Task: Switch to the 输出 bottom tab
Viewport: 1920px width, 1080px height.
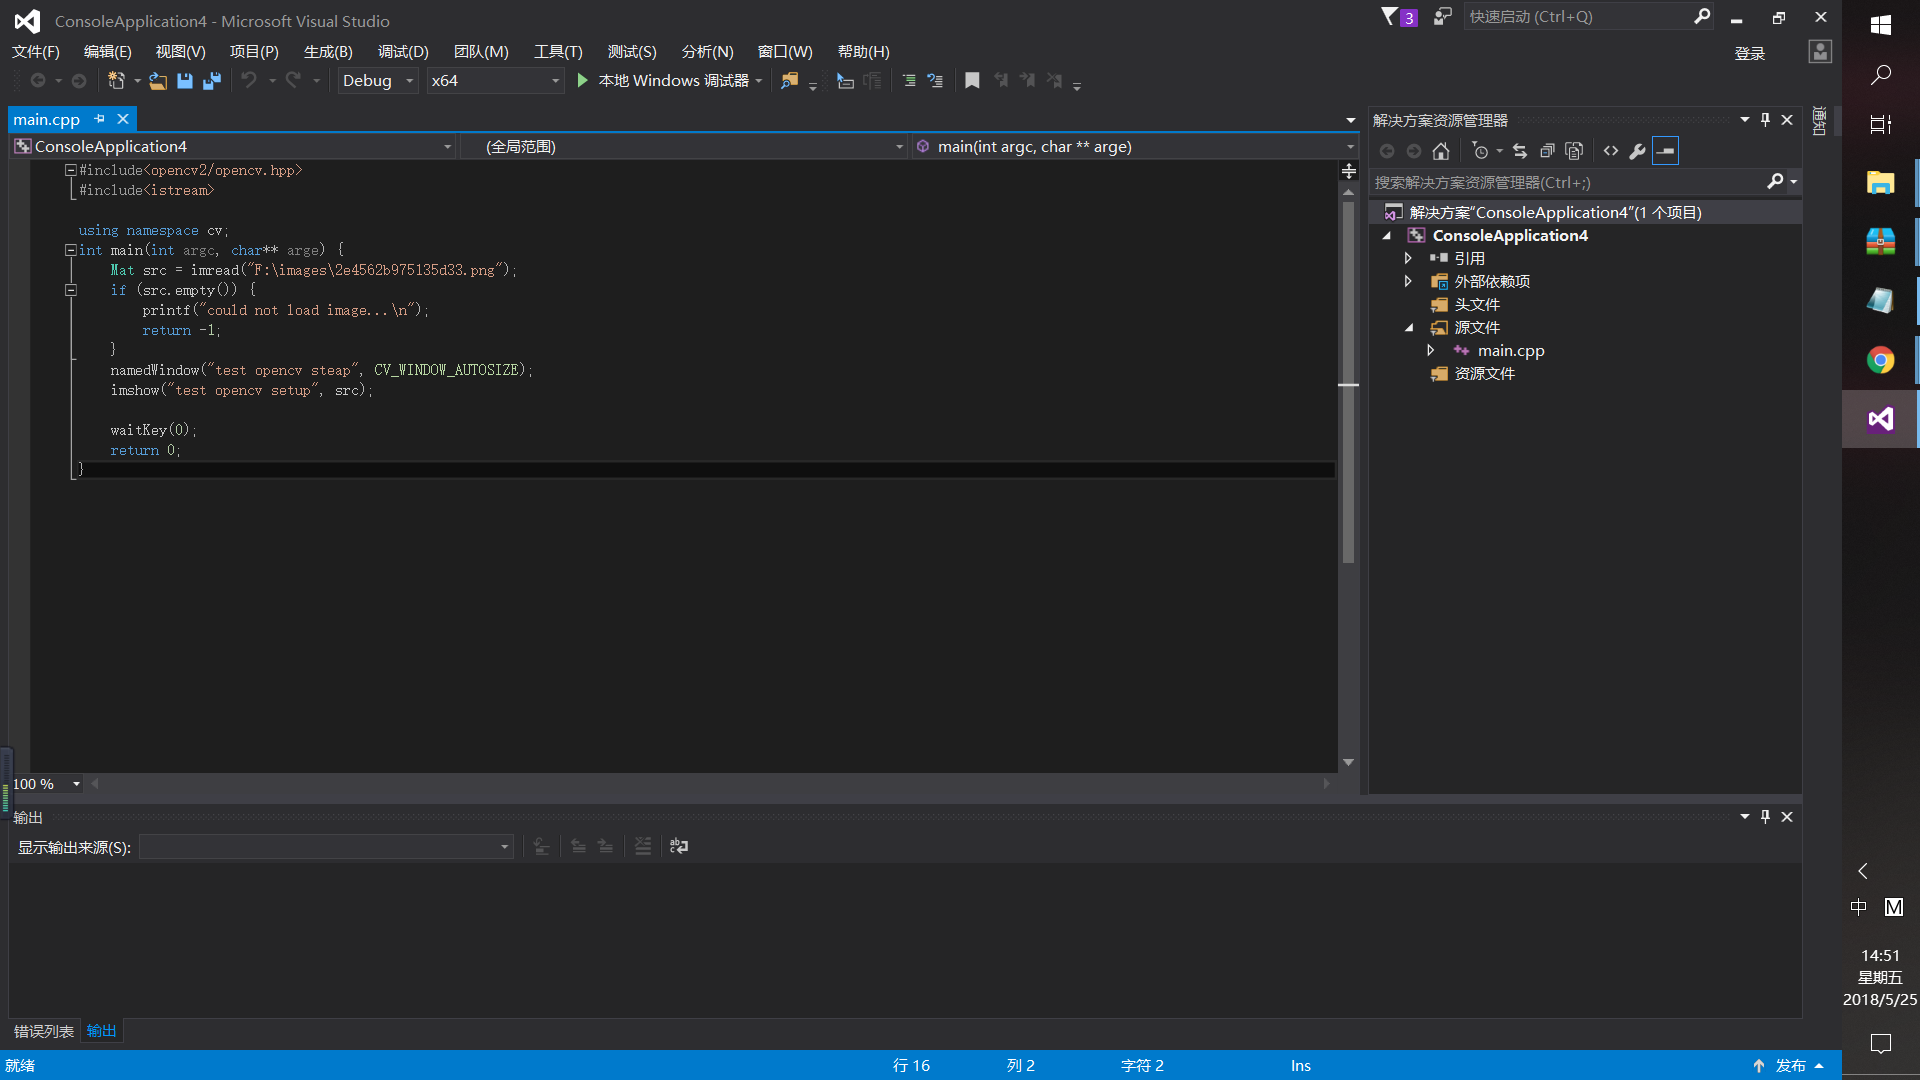Action: pos(102,1032)
